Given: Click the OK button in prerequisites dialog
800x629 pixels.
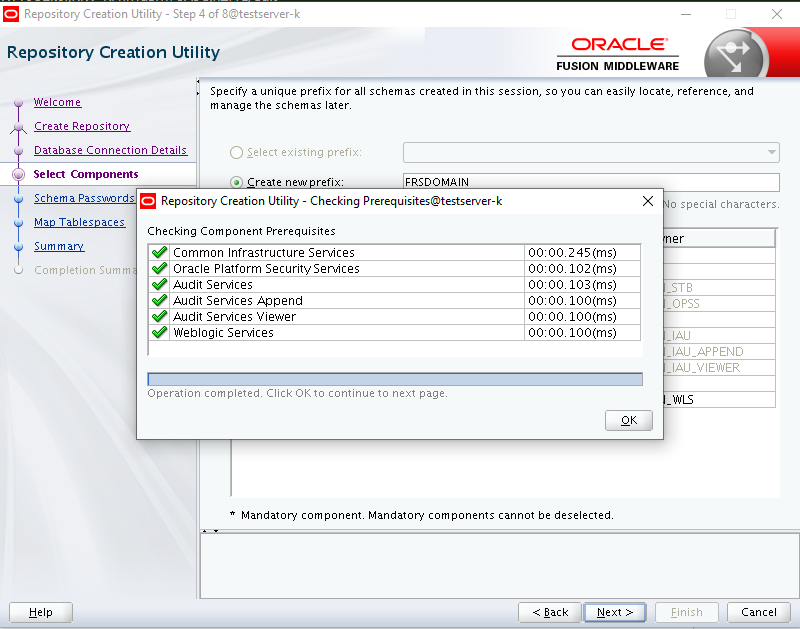Looking at the screenshot, I should point(628,420).
